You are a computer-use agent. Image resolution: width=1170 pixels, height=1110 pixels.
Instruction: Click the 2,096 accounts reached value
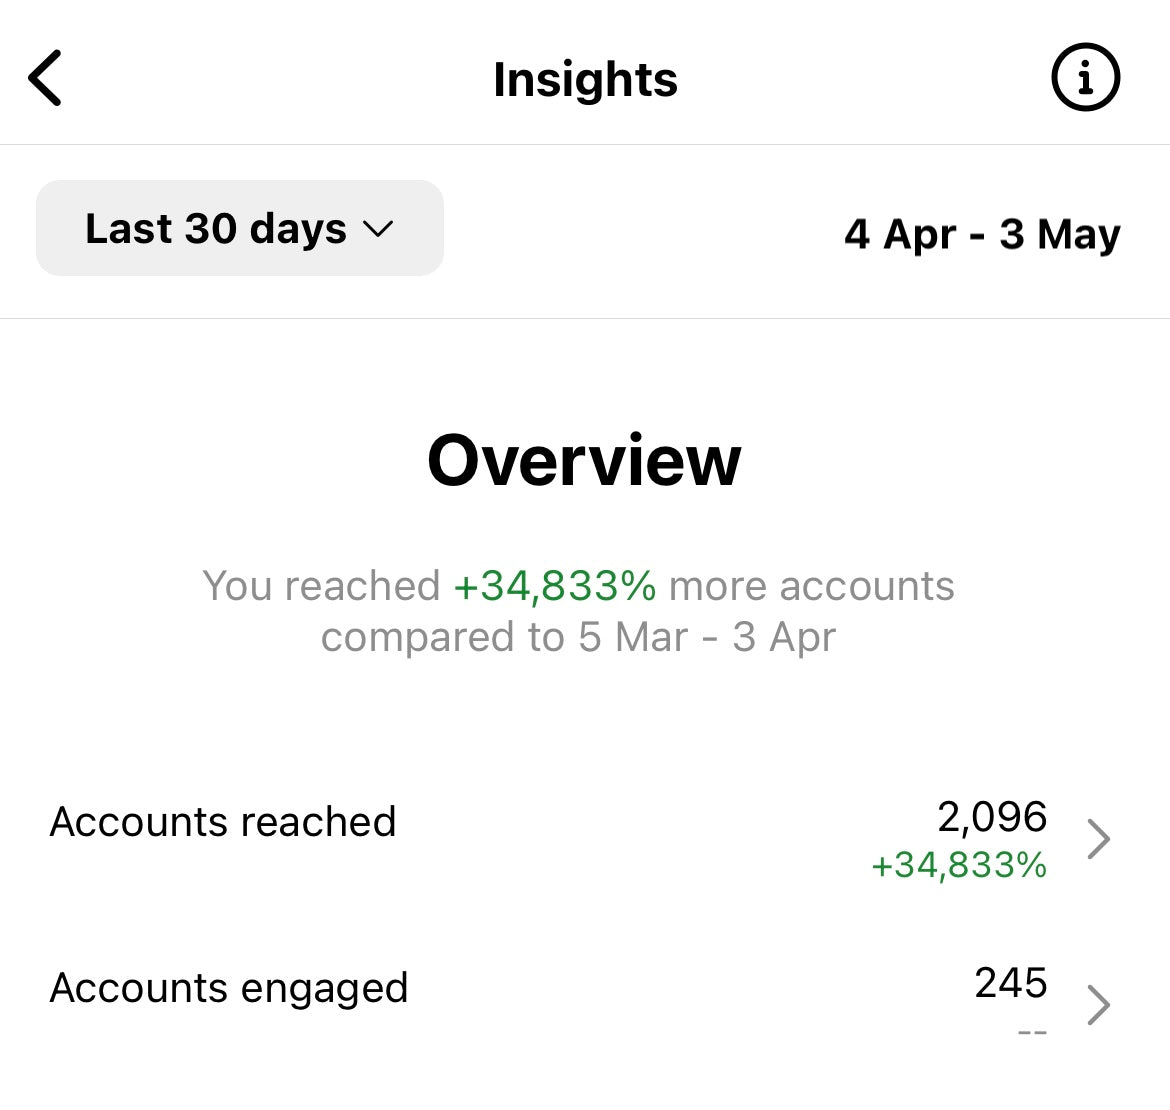992,817
